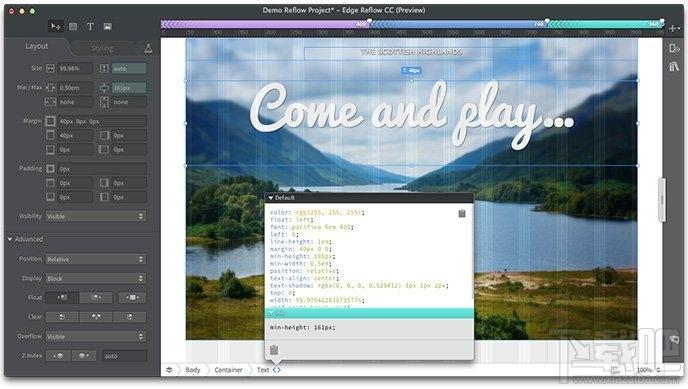Screen dimensions: 688x389
Task: Set Float to left
Action: tap(62, 297)
